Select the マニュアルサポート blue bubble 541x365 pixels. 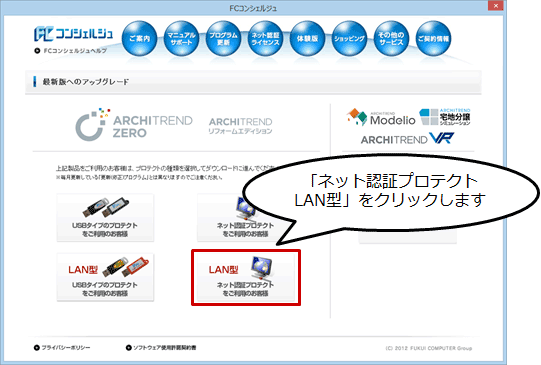(181, 39)
